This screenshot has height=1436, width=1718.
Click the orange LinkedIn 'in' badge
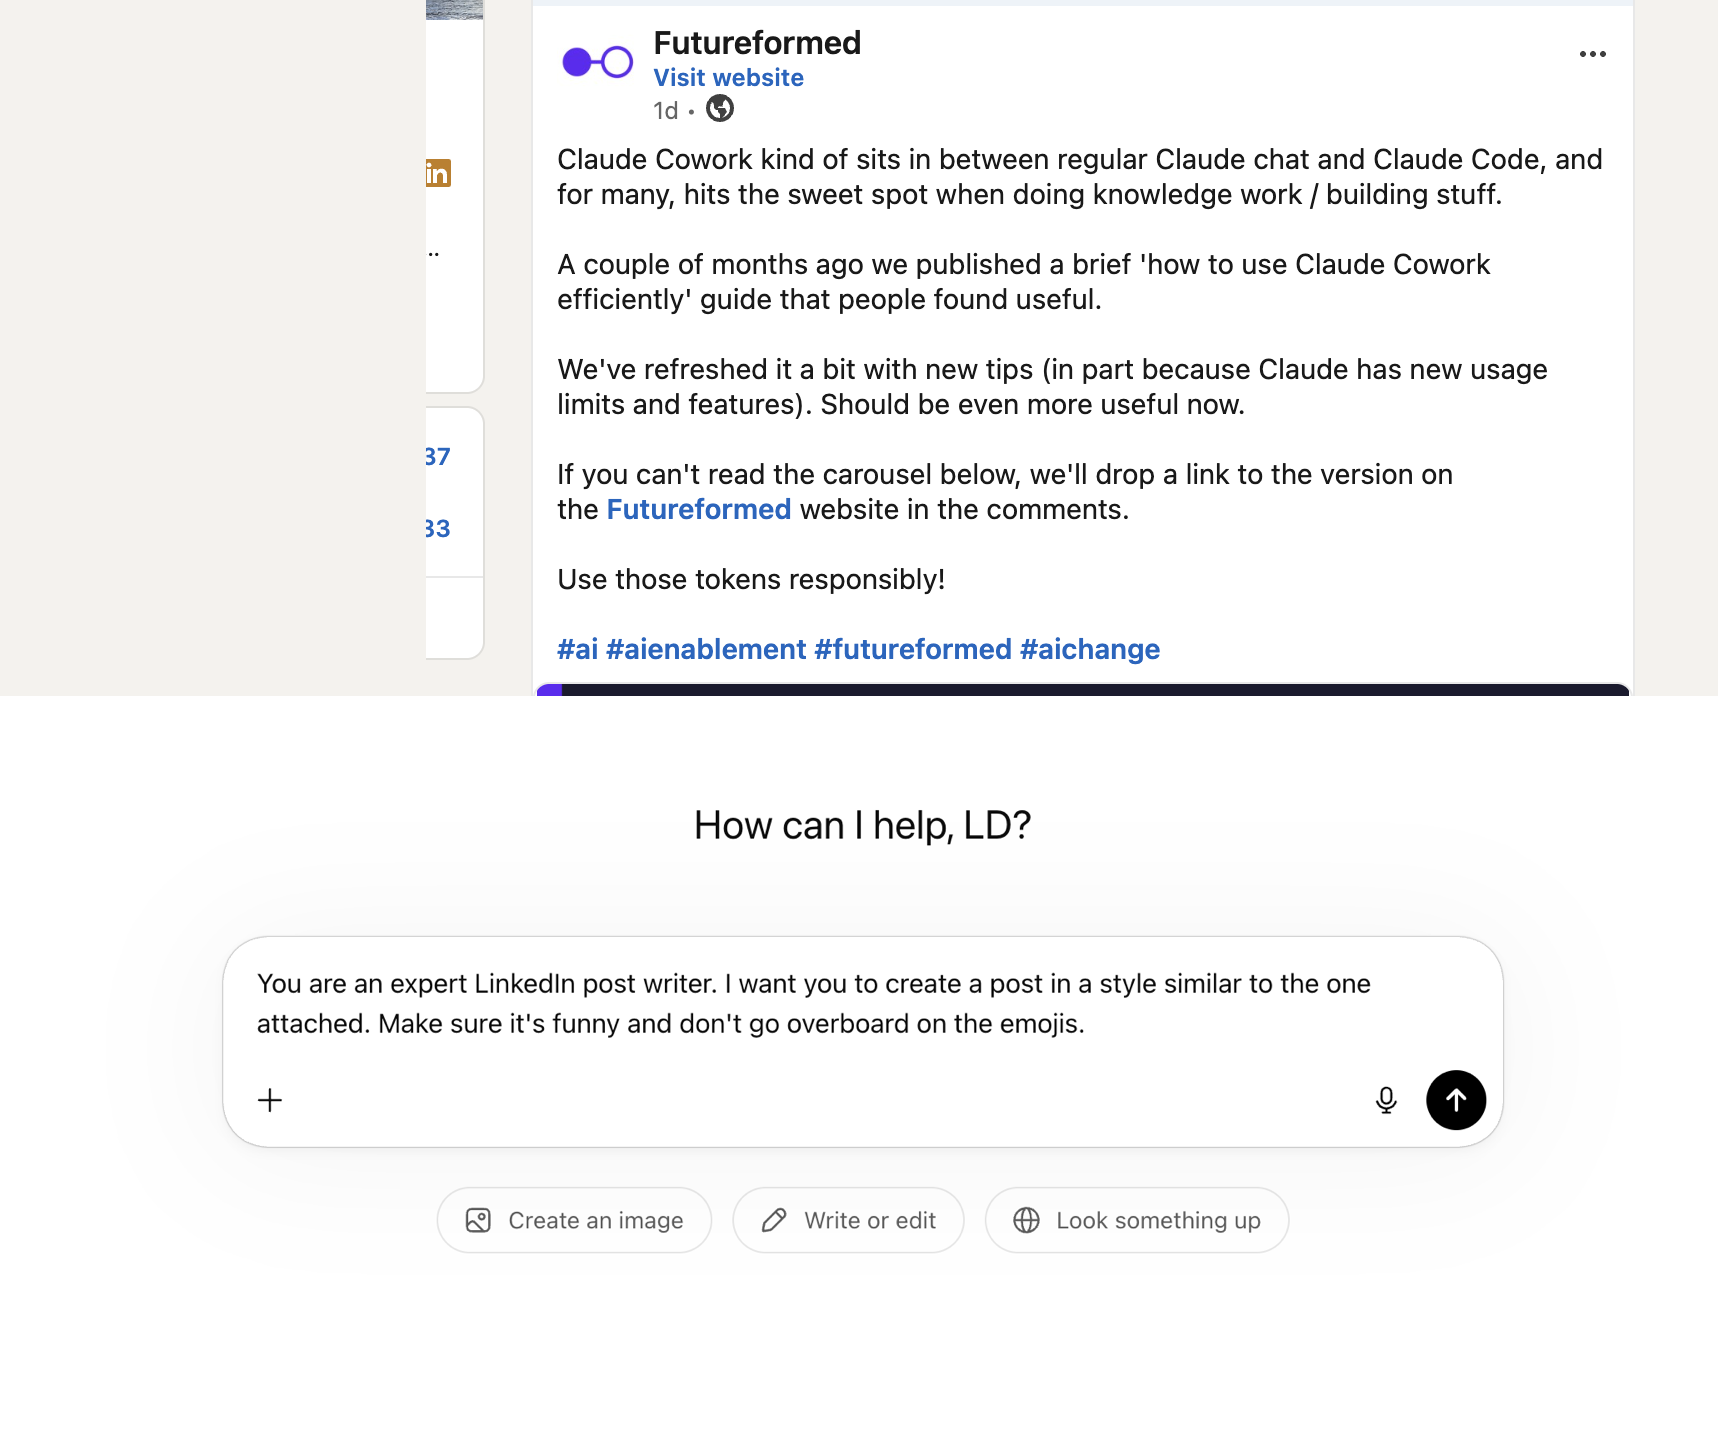pyautogui.click(x=438, y=173)
